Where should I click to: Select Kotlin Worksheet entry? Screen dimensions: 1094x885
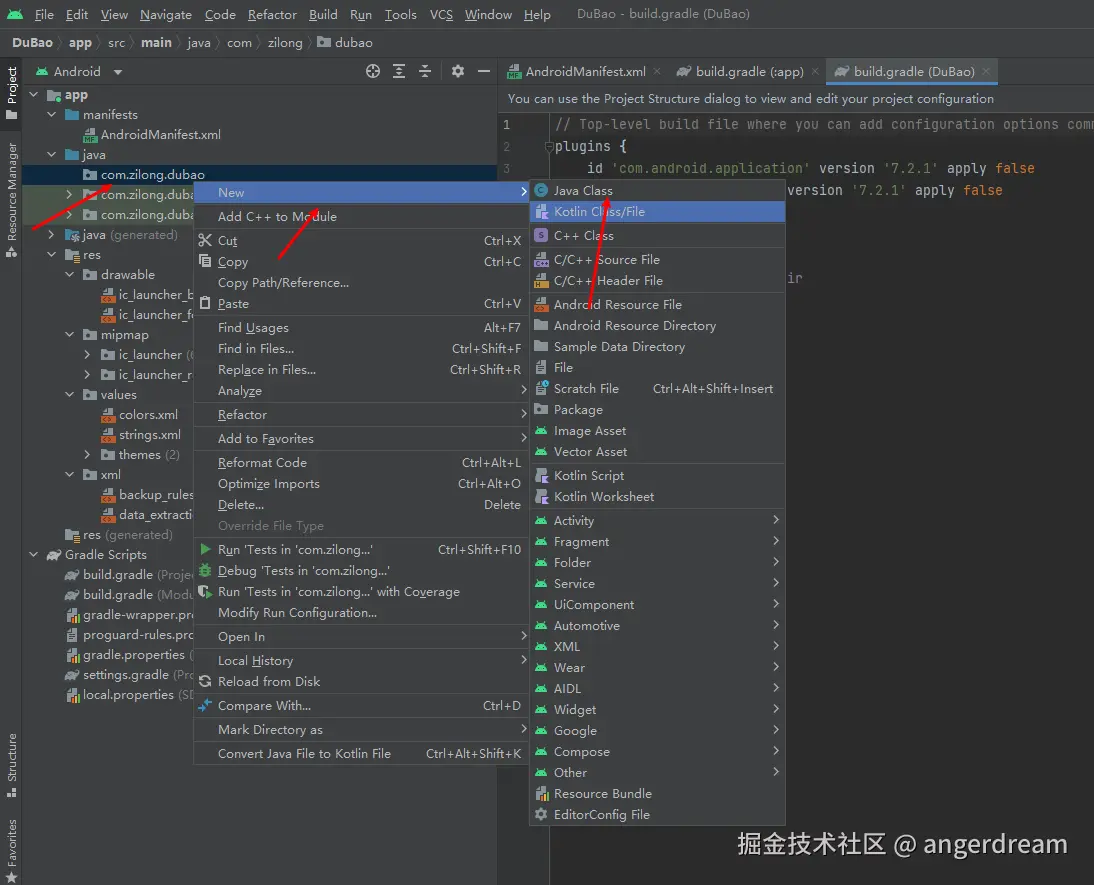pyautogui.click(x=657, y=496)
